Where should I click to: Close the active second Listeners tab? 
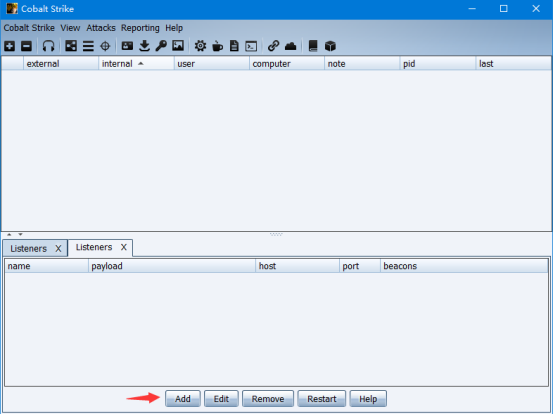123,247
